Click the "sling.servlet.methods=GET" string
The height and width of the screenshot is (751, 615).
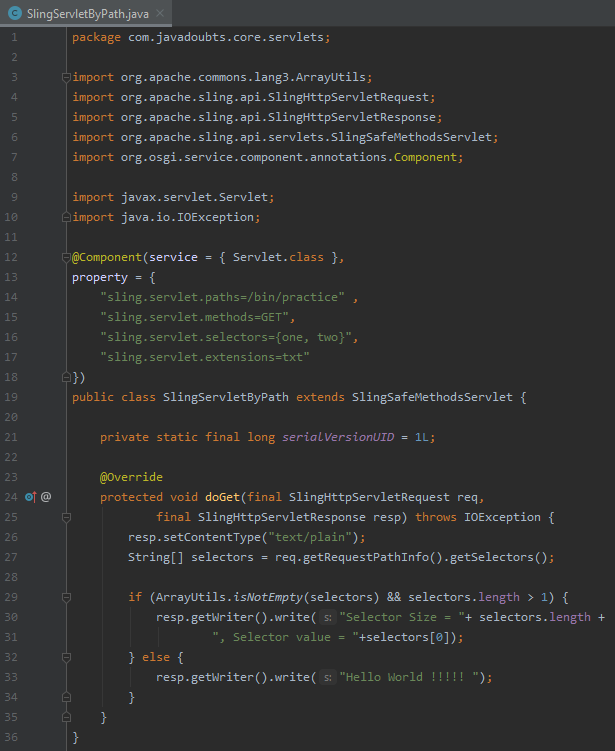(194, 318)
